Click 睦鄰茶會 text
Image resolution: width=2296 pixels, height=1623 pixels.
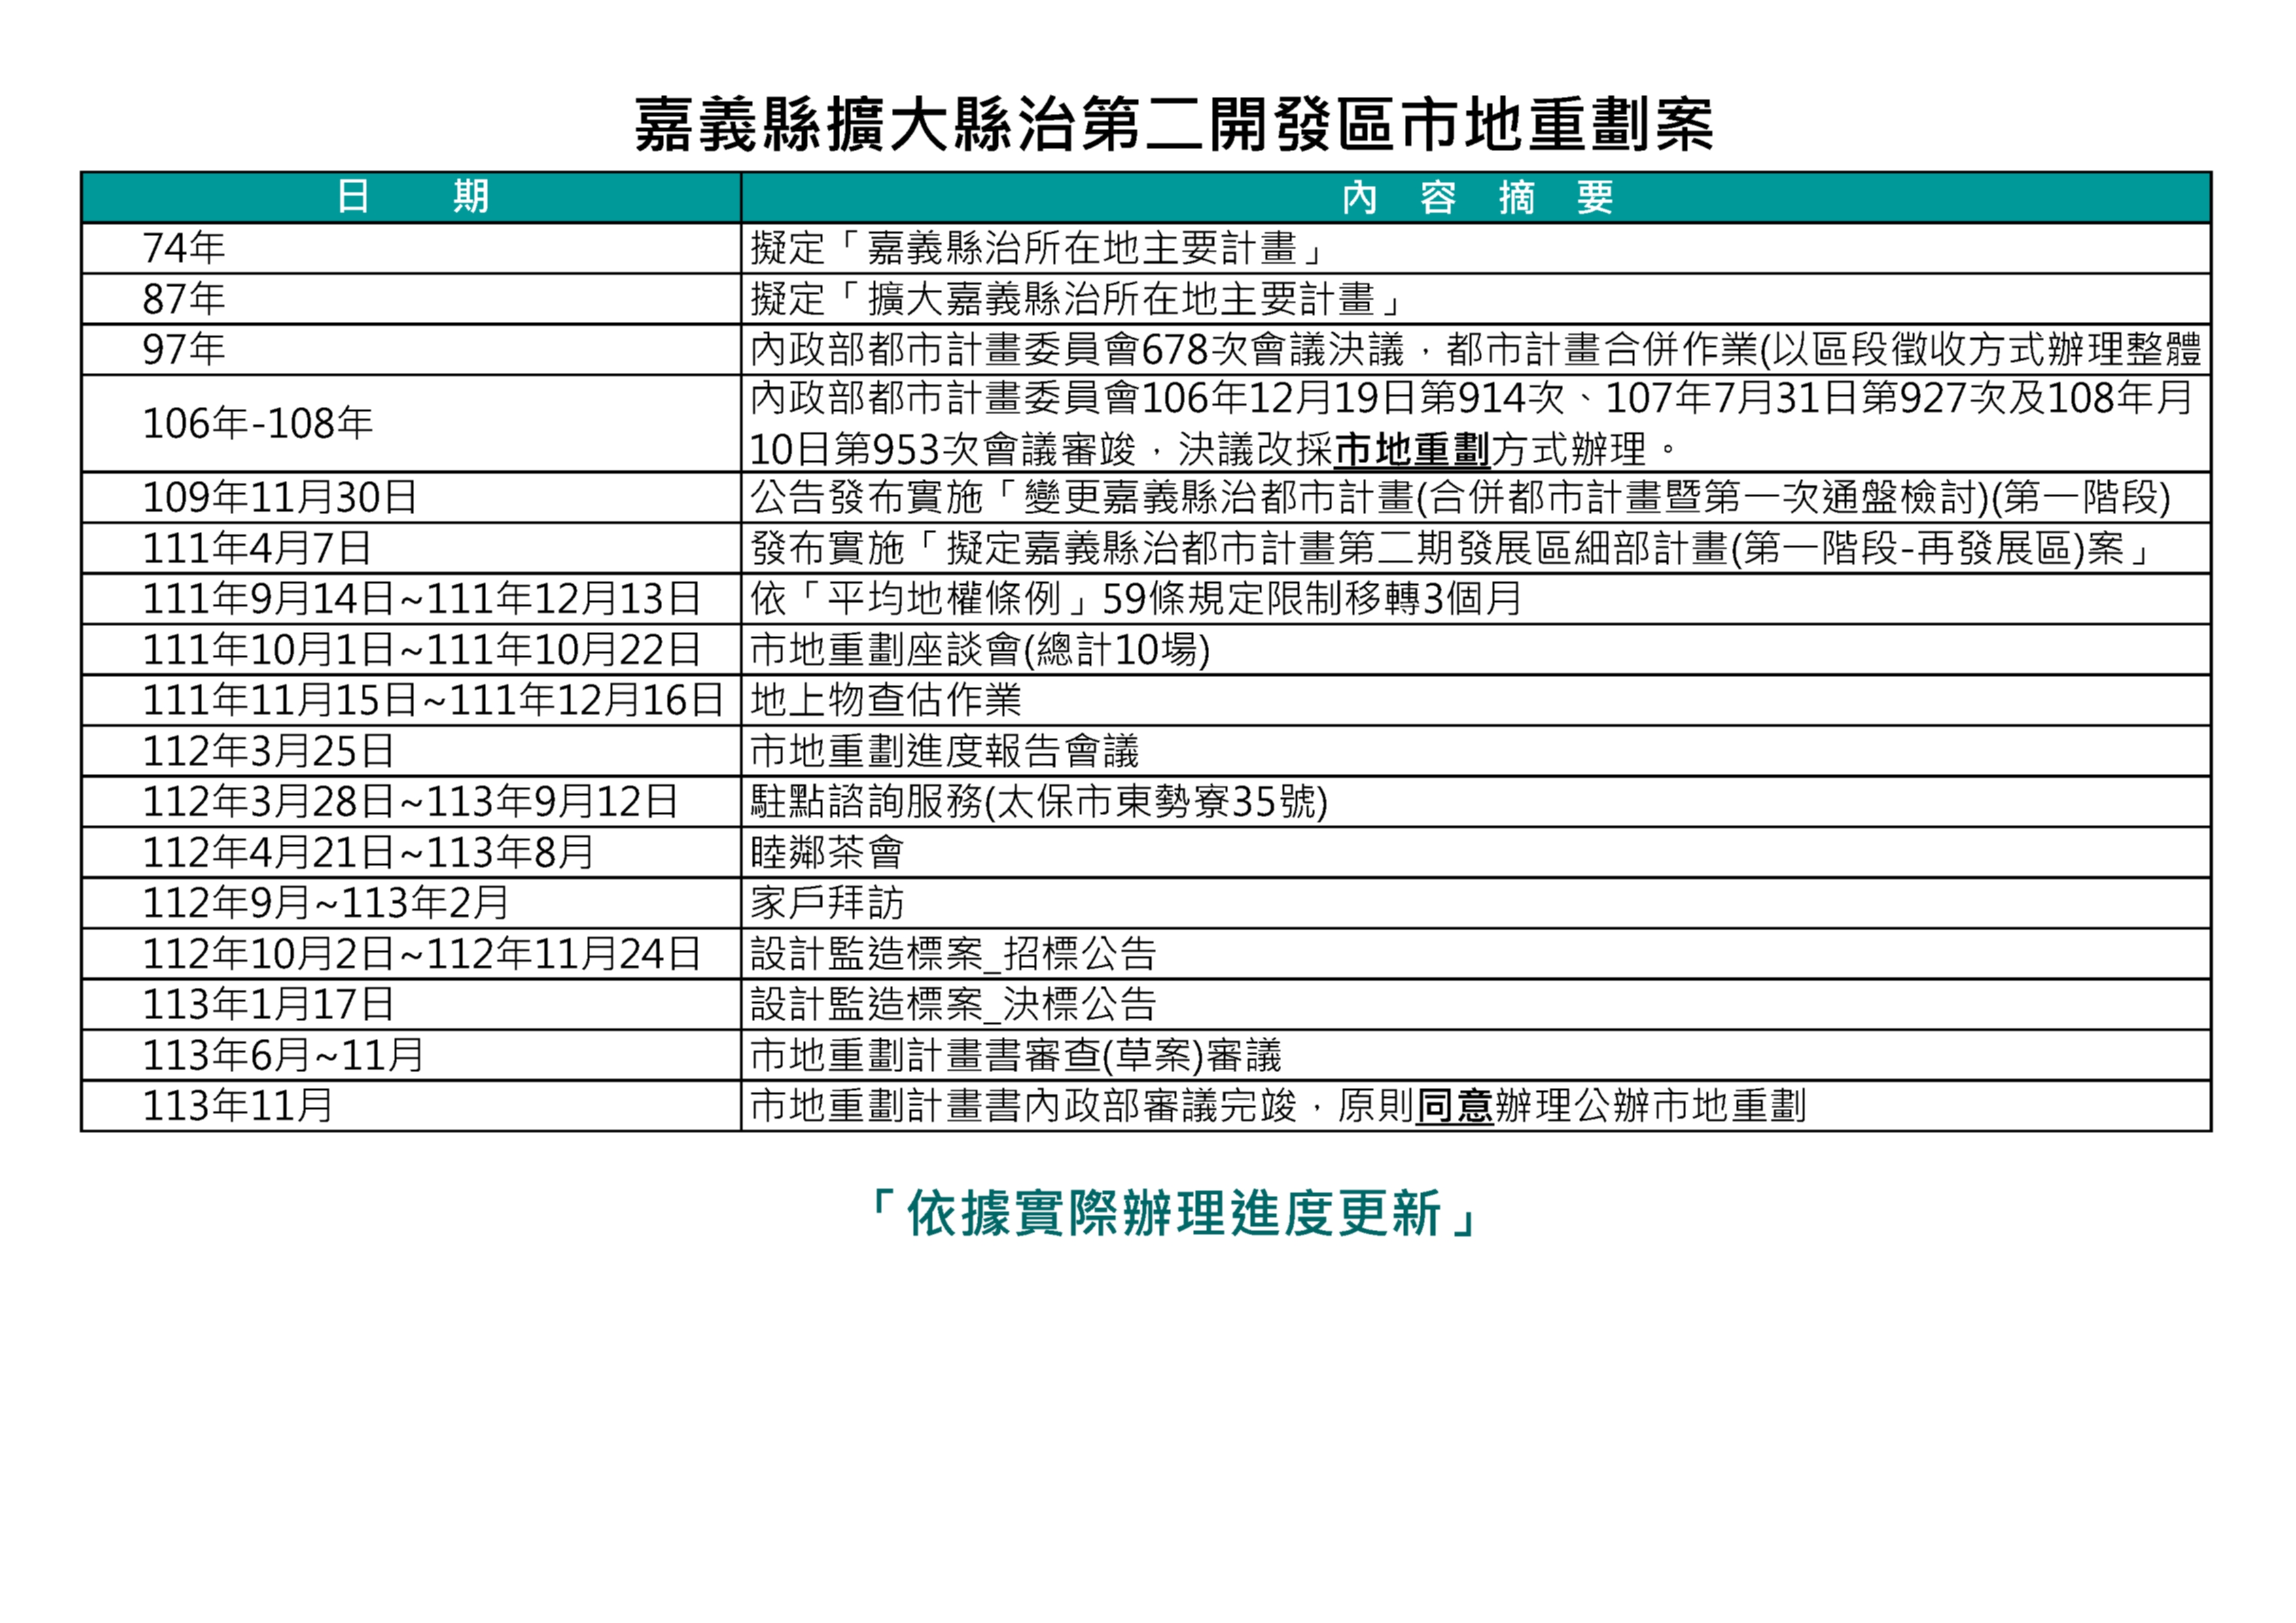click(827, 853)
